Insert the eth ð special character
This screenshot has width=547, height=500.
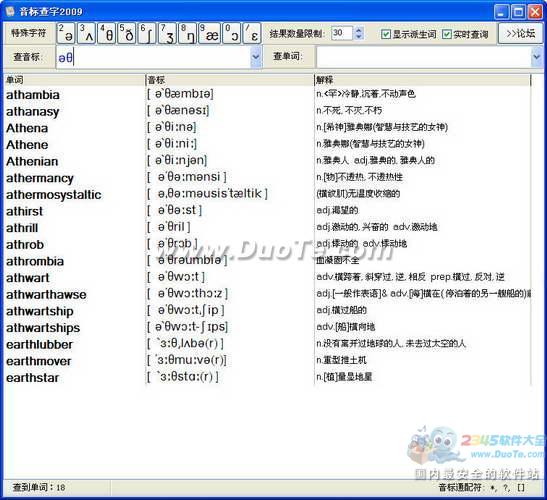(127, 33)
